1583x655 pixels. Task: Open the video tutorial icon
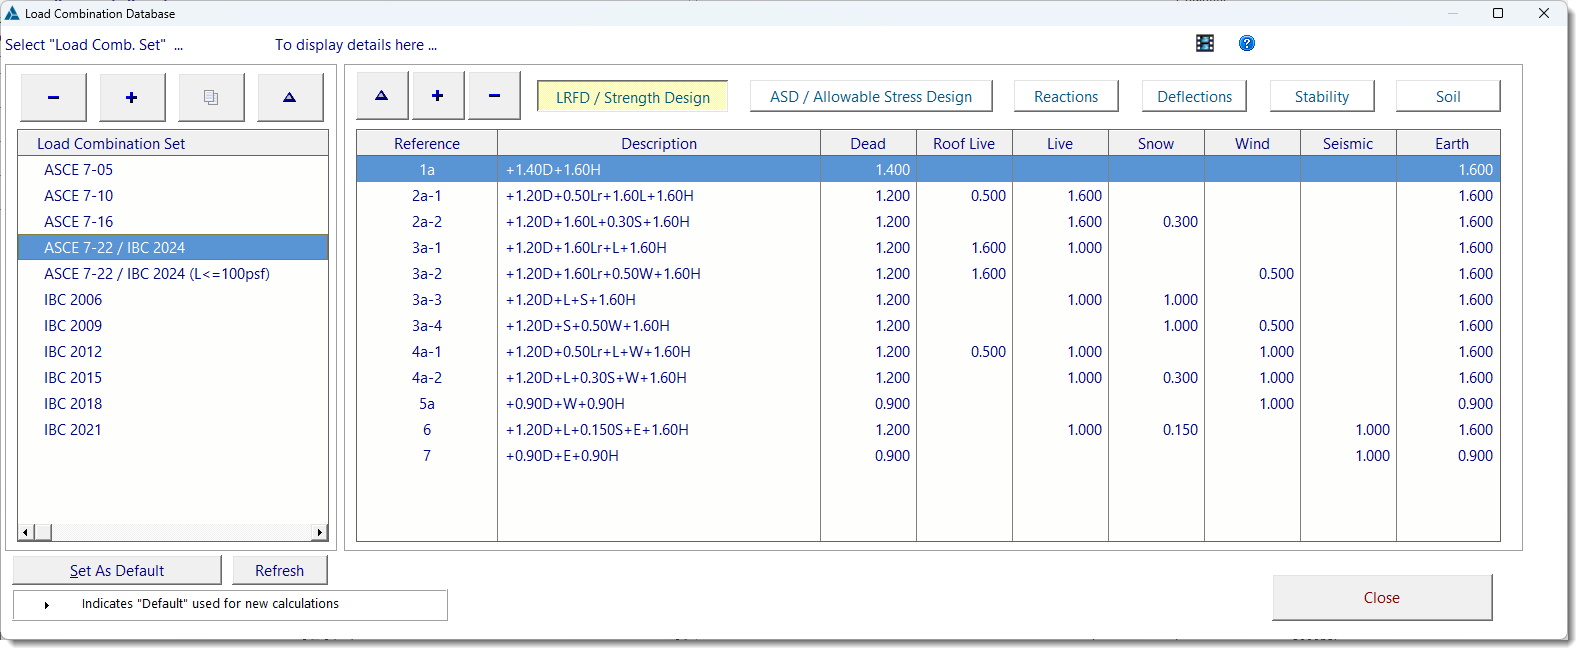pyautogui.click(x=1205, y=43)
